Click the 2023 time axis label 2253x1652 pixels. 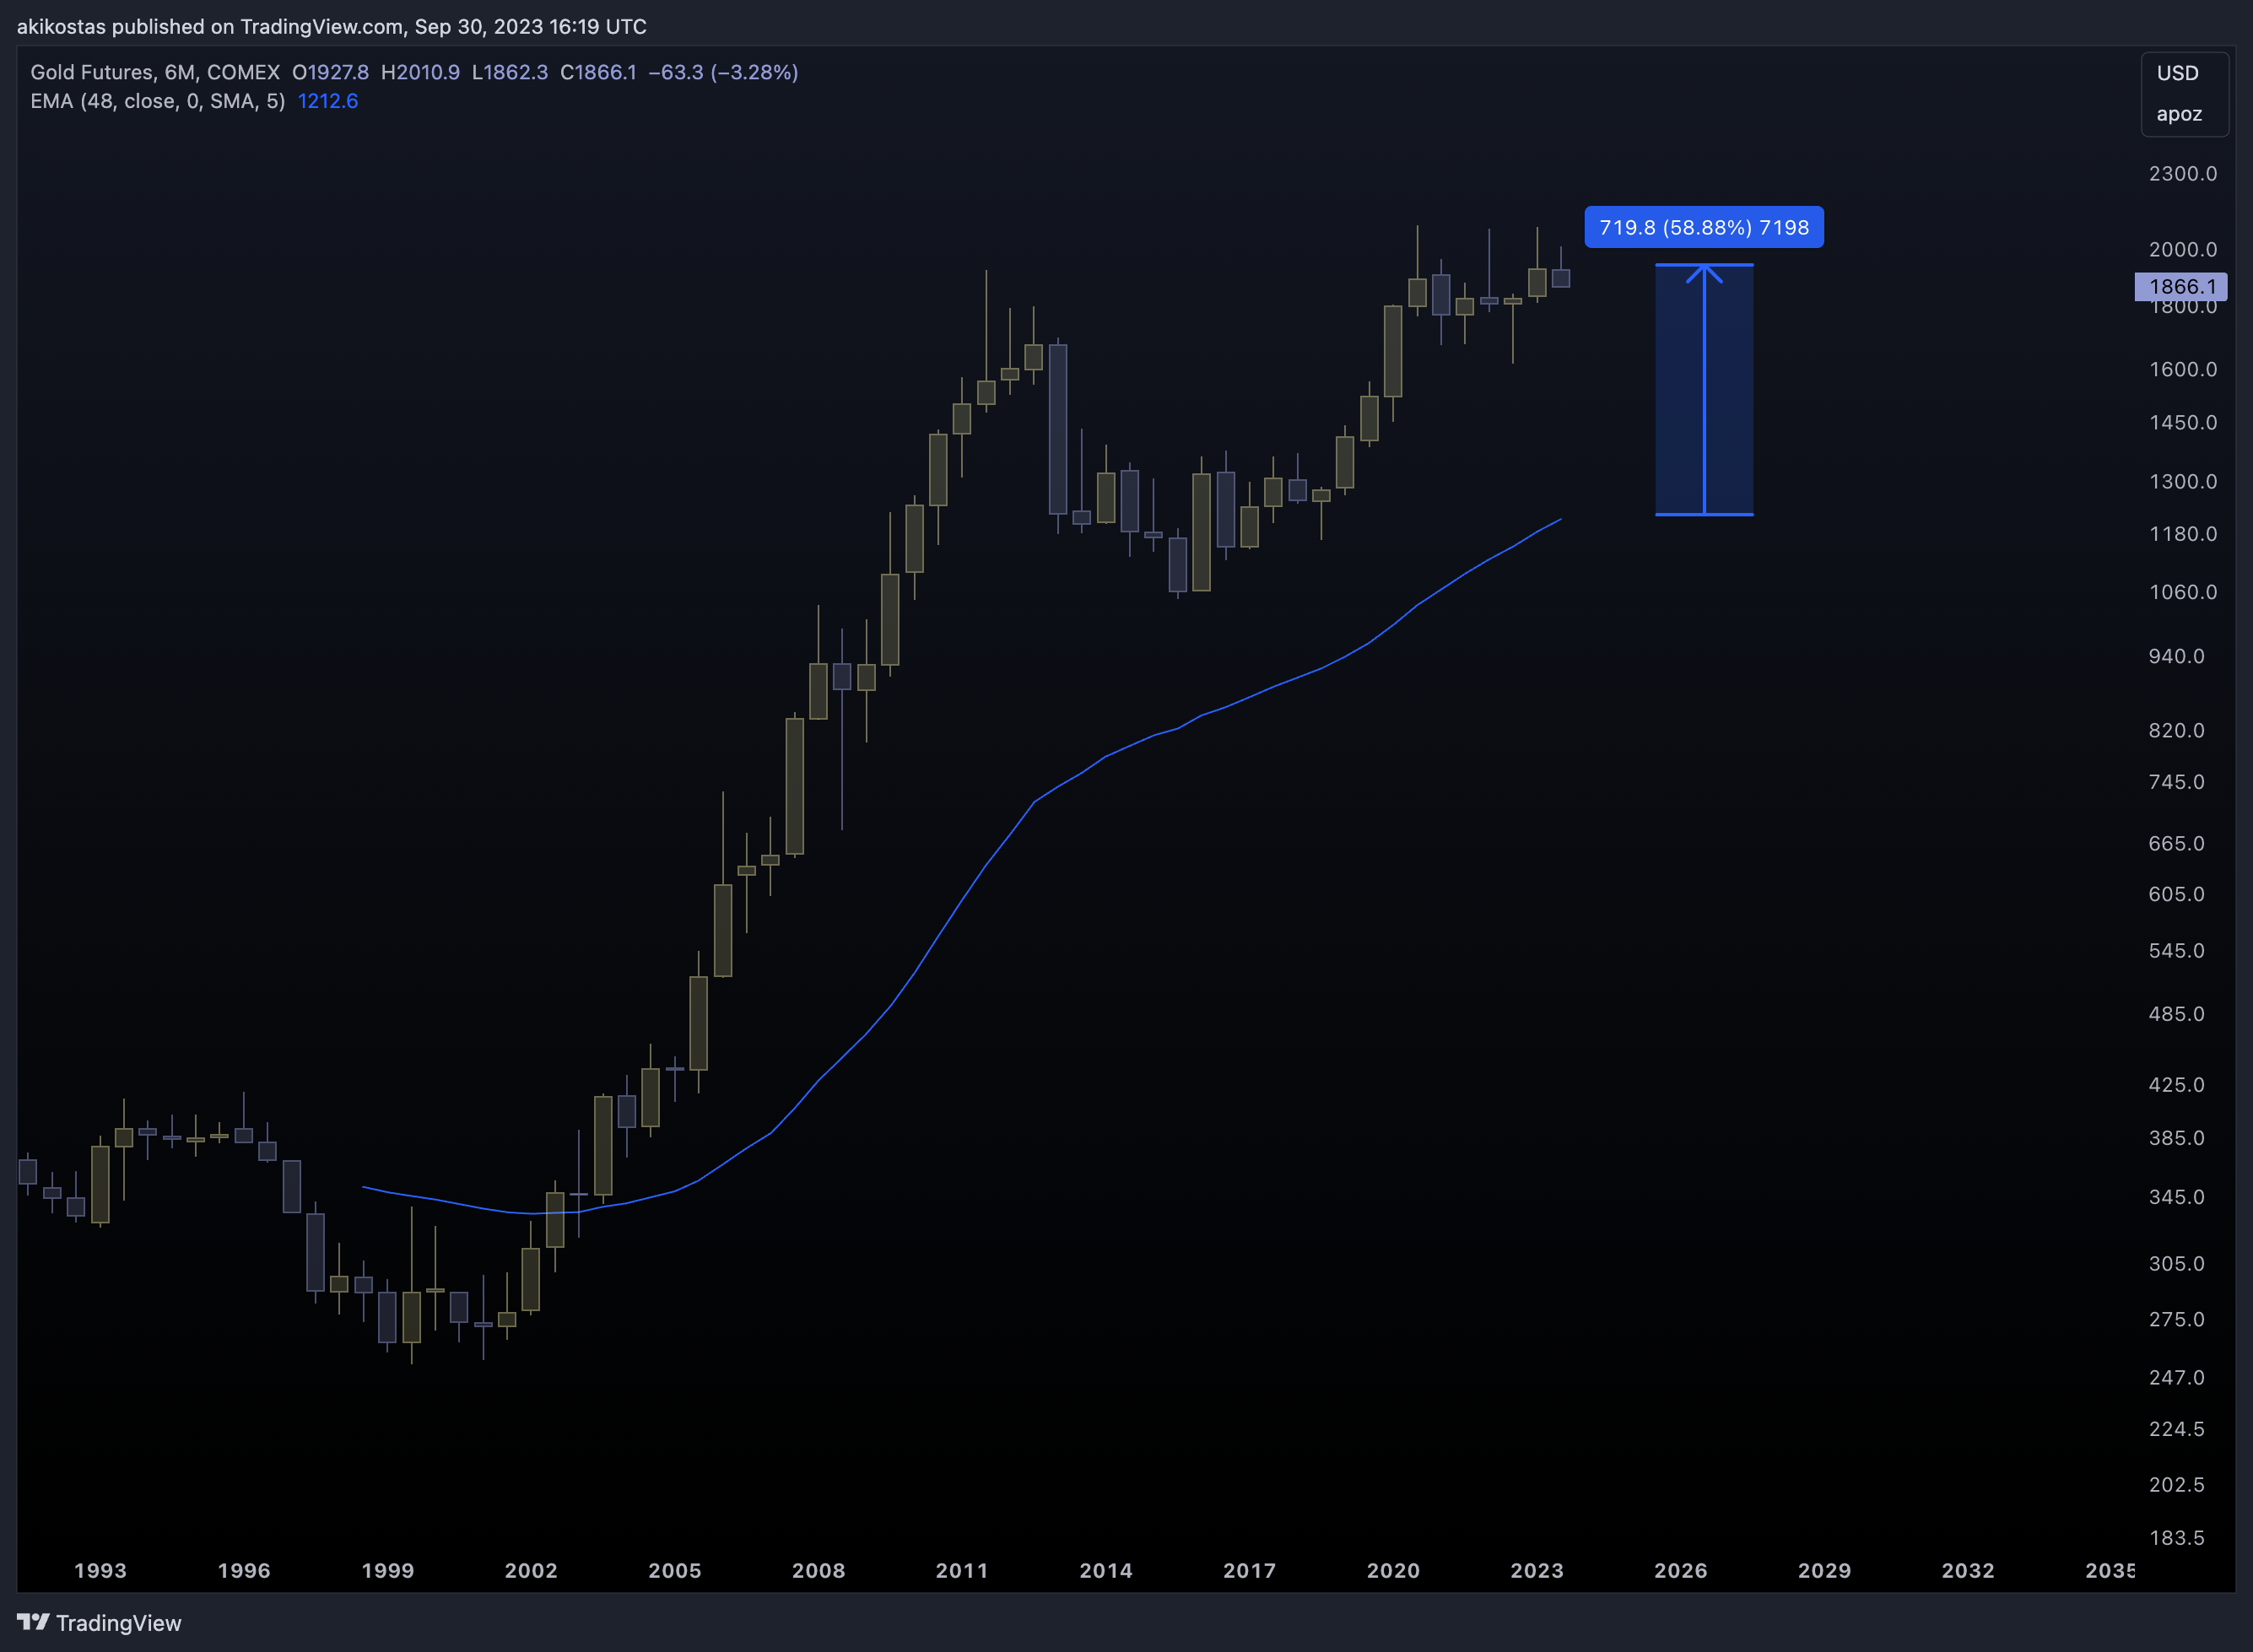tap(1537, 1571)
